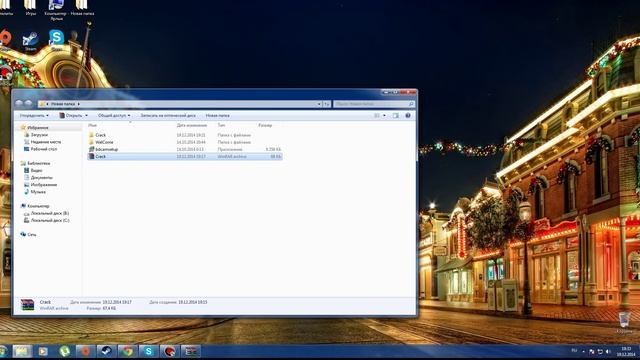Open the uTorrent taskbar icon
The height and width of the screenshot is (360, 640).
coord(64,351)
